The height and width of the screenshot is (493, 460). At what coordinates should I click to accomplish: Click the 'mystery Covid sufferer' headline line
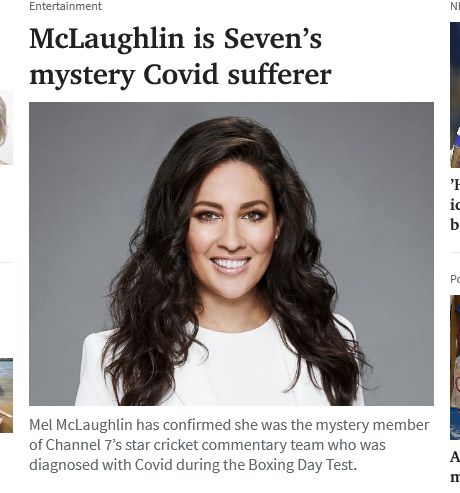point(180,75)
